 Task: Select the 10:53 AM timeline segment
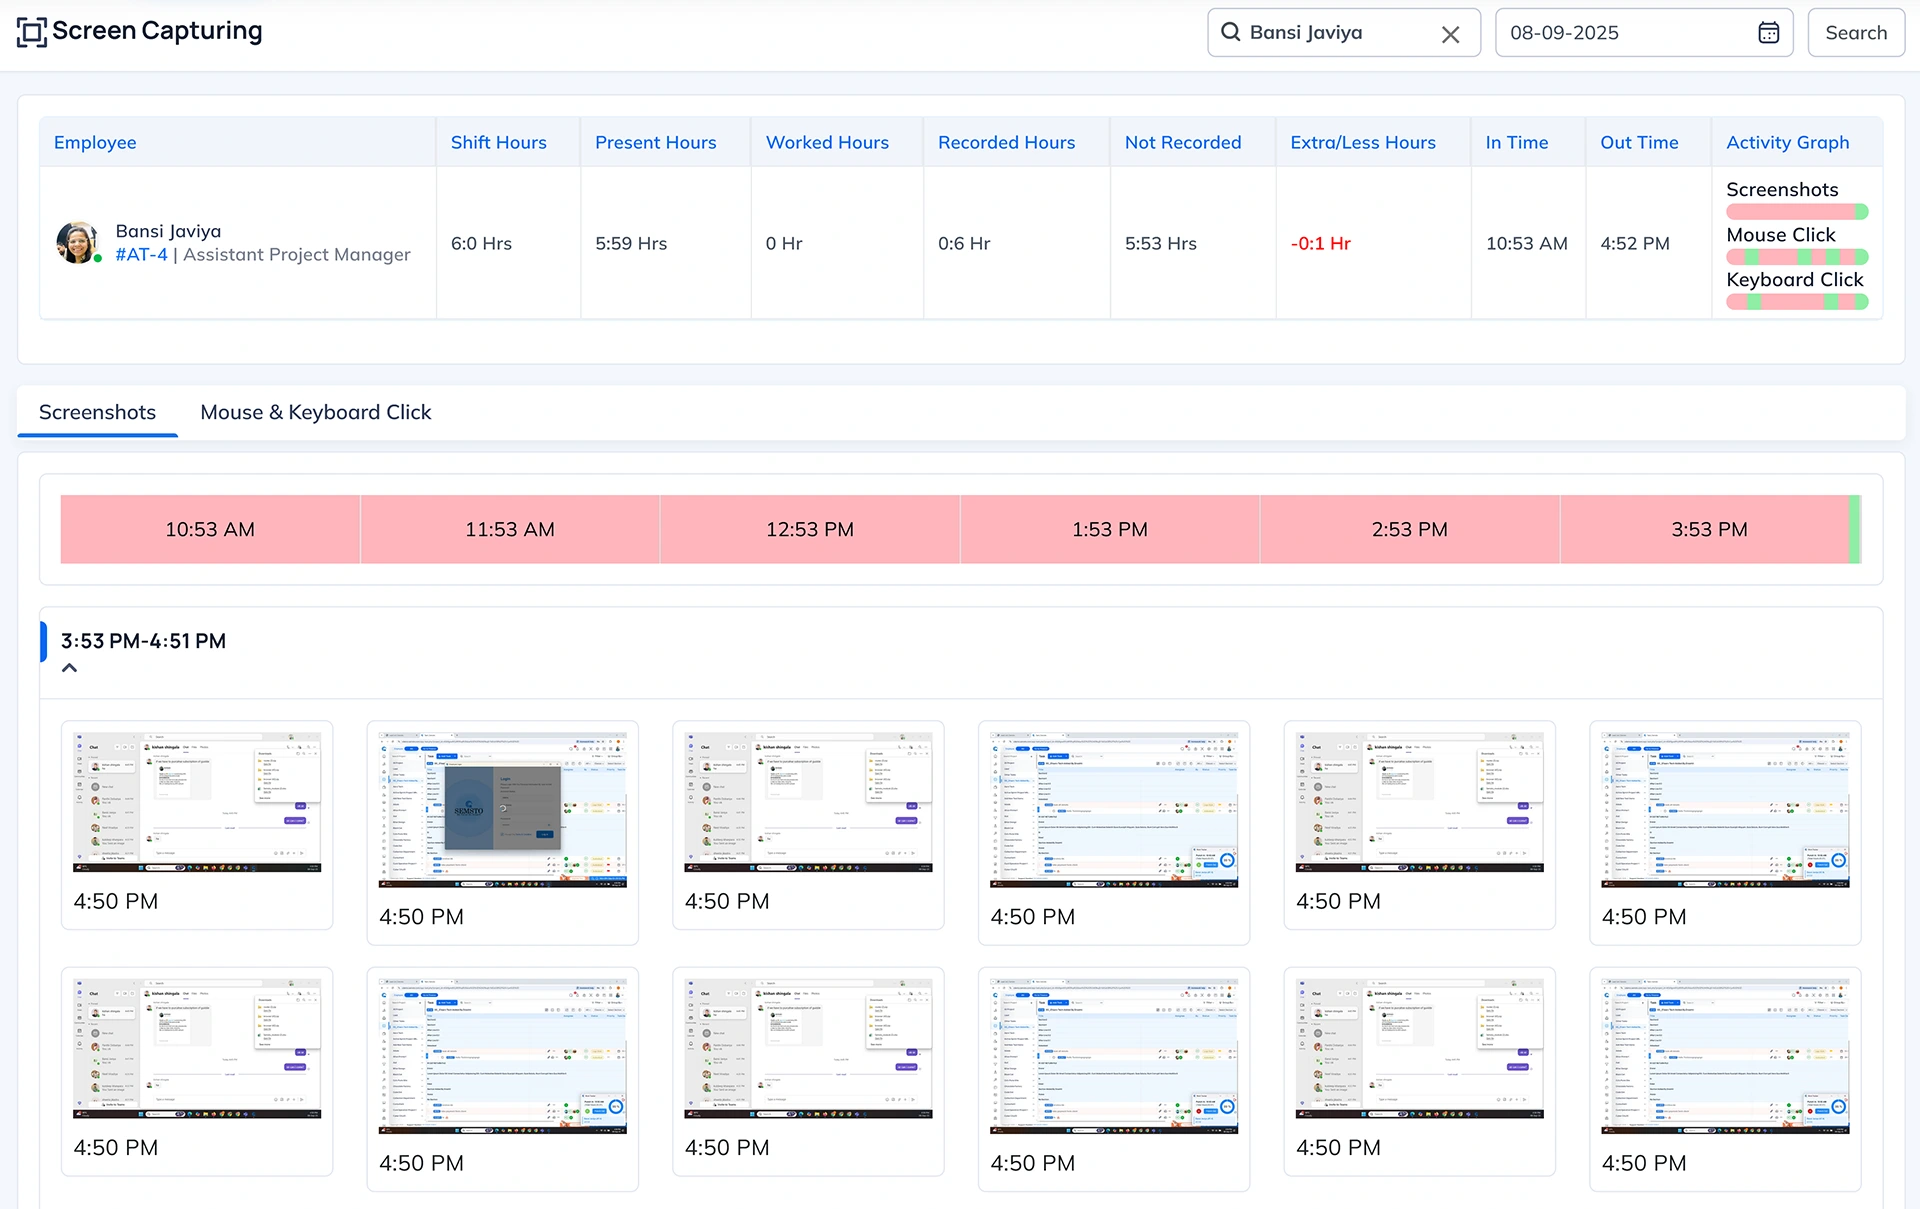coord(210,529)
